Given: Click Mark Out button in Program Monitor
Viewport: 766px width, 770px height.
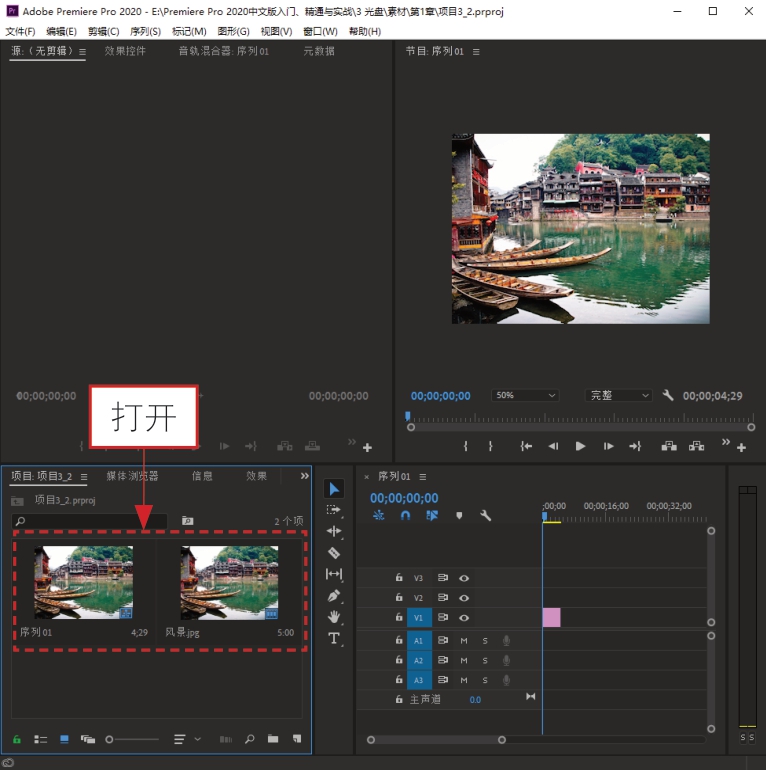Looking at the screenshot, I should pyautogui.click(x=491, y=446).
